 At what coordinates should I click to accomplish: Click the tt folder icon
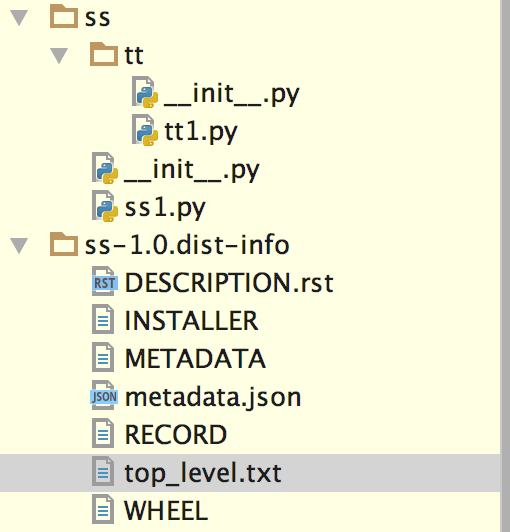click(104, 54)
